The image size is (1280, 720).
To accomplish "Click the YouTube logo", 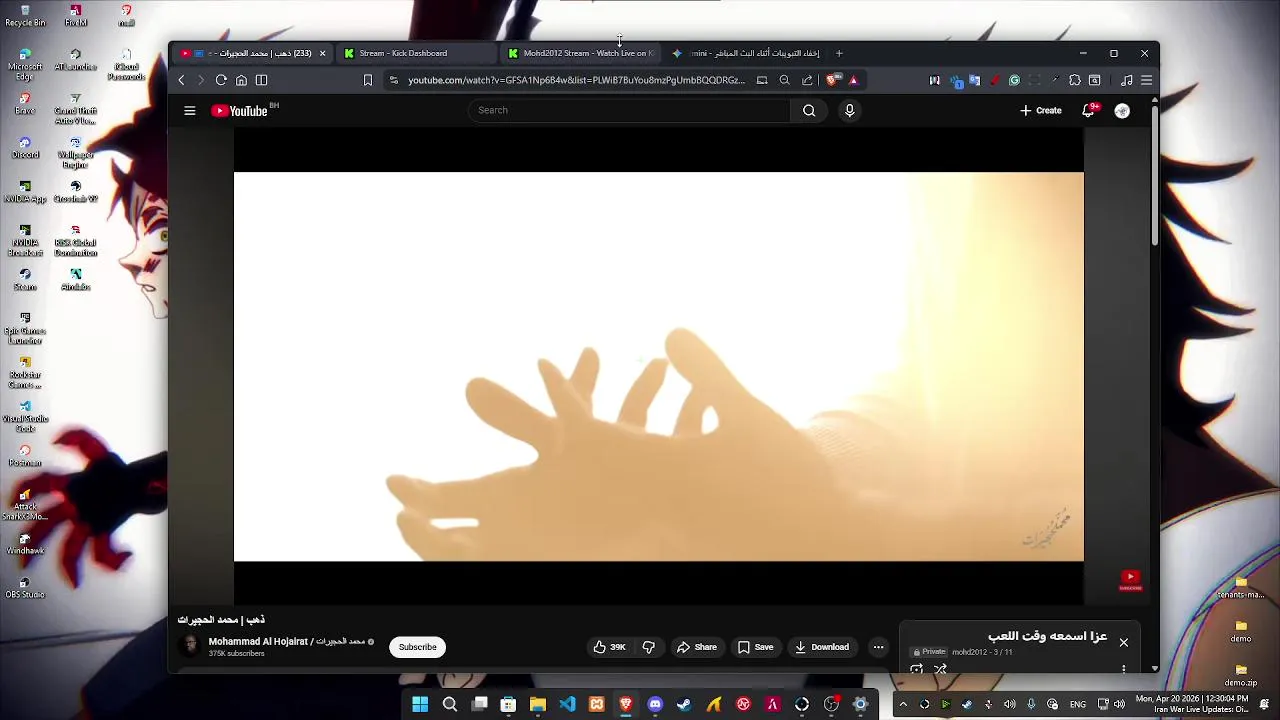I will pos(240,111).
